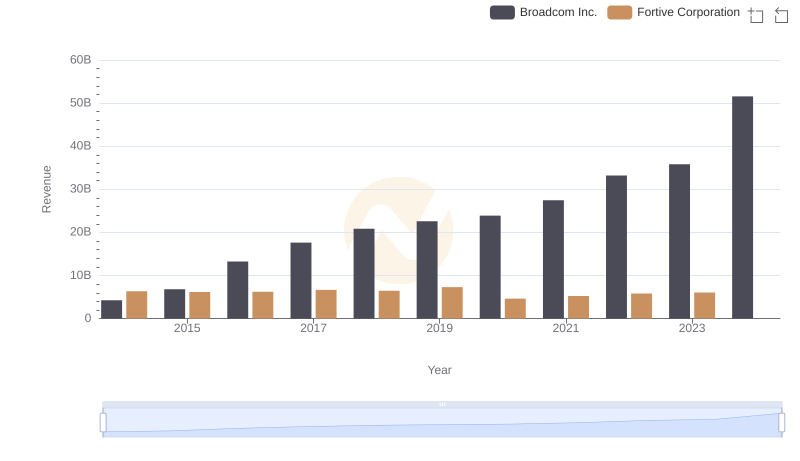
Task: Click the tallest Broadcom bar for 2024
Action: pos(742,207)
